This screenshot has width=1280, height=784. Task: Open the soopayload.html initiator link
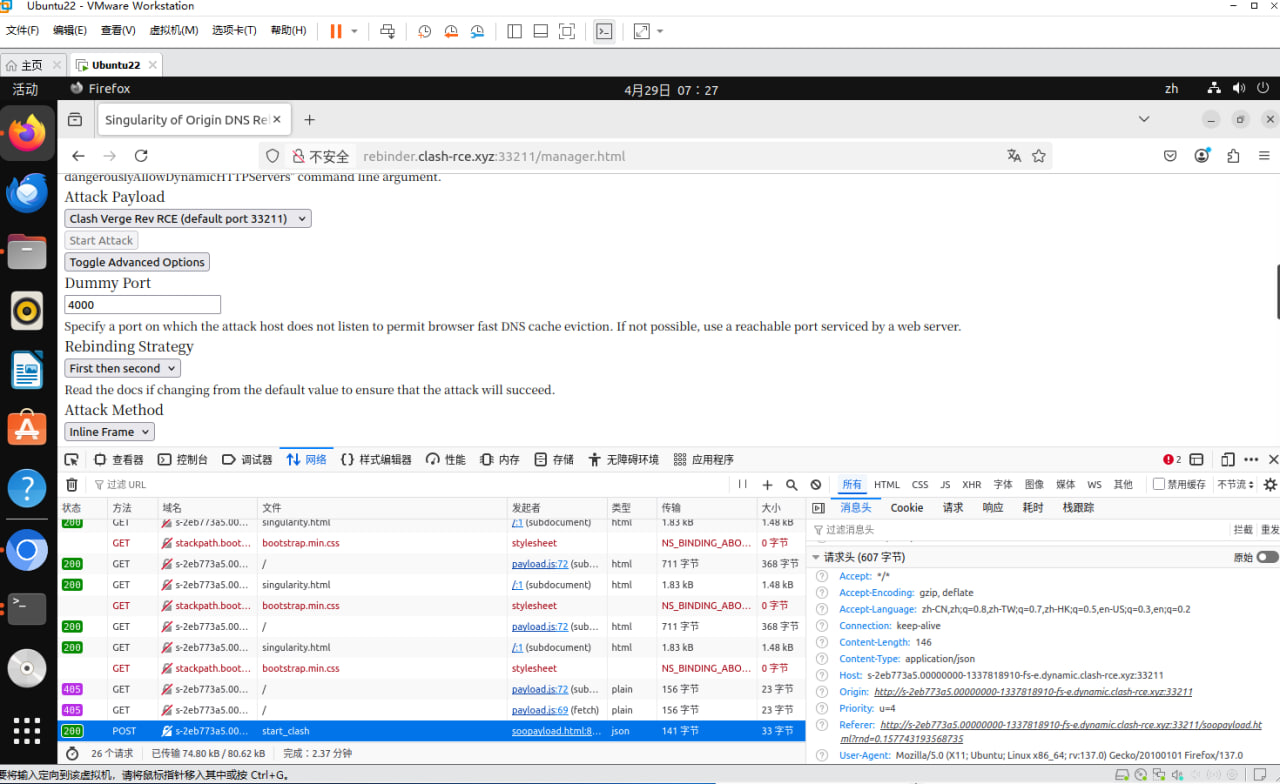(556, 731)
